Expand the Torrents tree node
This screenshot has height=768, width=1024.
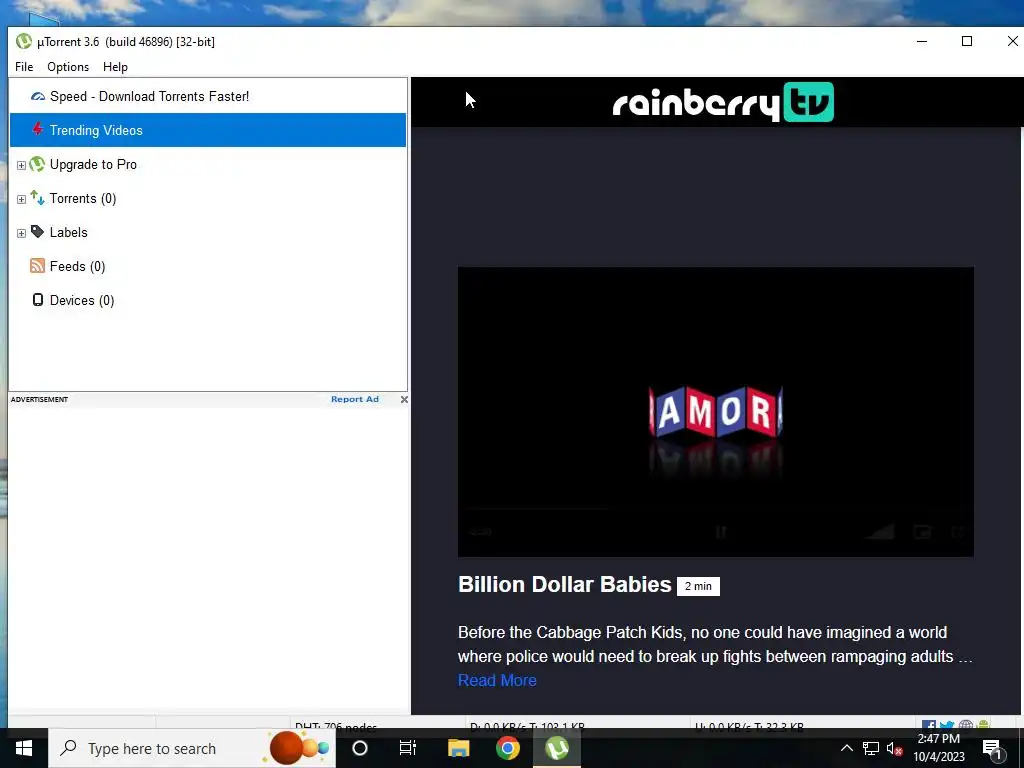click(x=21, y=199)
